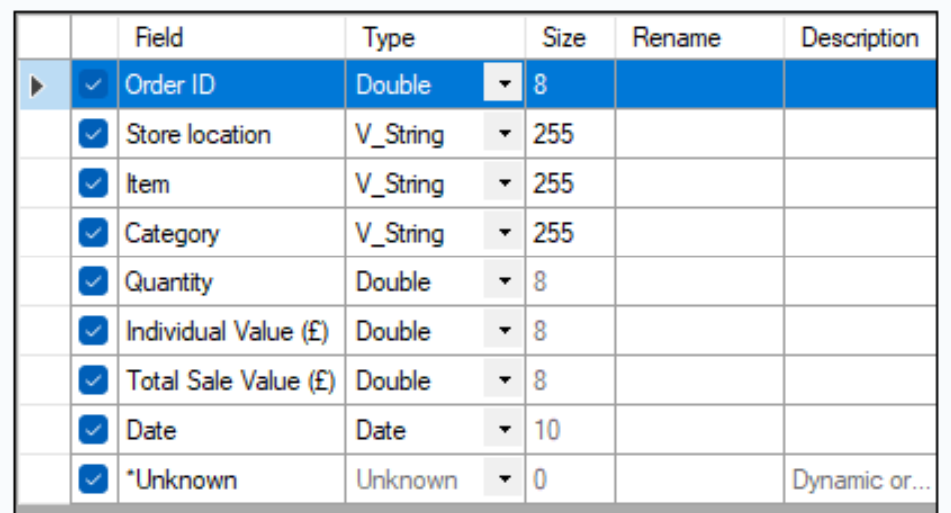The width and height of the screenshot is (951, 513).
Task: Uncheck the Date field checkbox
Action: (93, 430)
